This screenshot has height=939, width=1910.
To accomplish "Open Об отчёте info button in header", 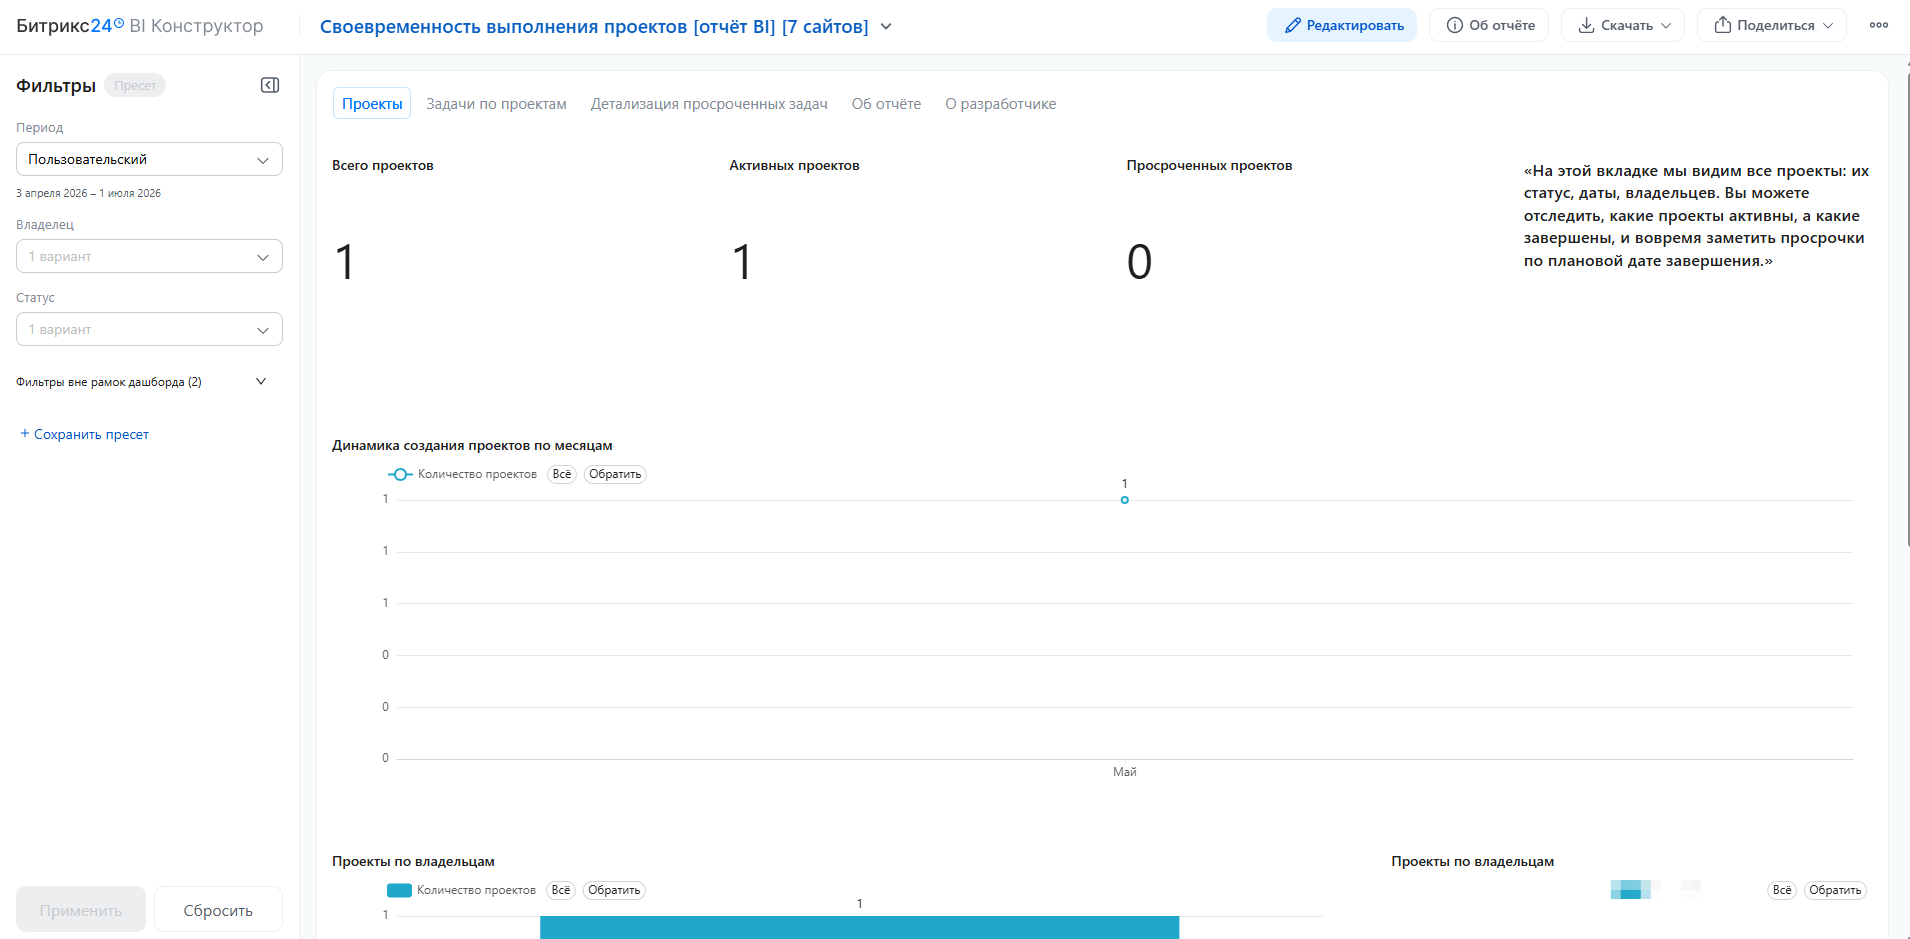I will pyautogui.click(x=1489, y=25).
